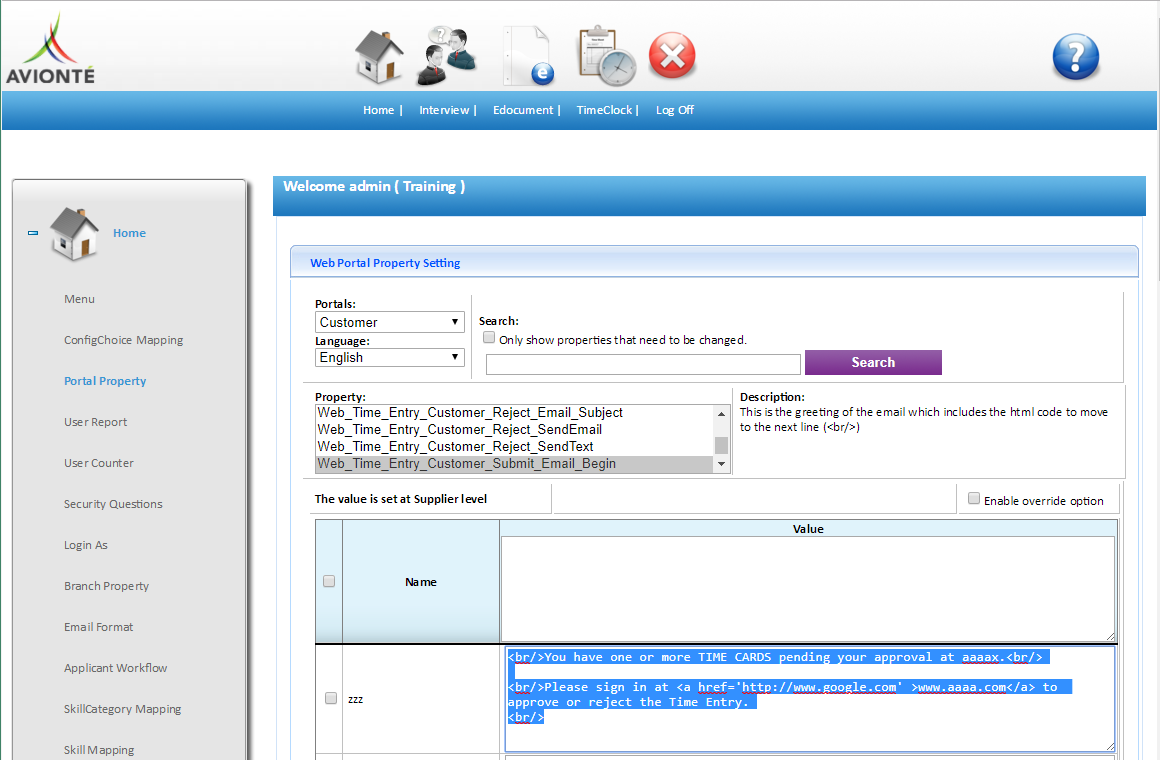Open the TimeClock clipboard icon
This screenshot has height=760, width=1160.
pyautogui.click(x=607, y=56)
